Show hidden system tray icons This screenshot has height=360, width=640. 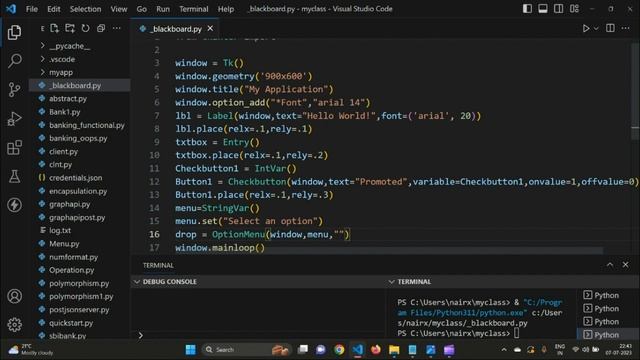pos(504,350)
